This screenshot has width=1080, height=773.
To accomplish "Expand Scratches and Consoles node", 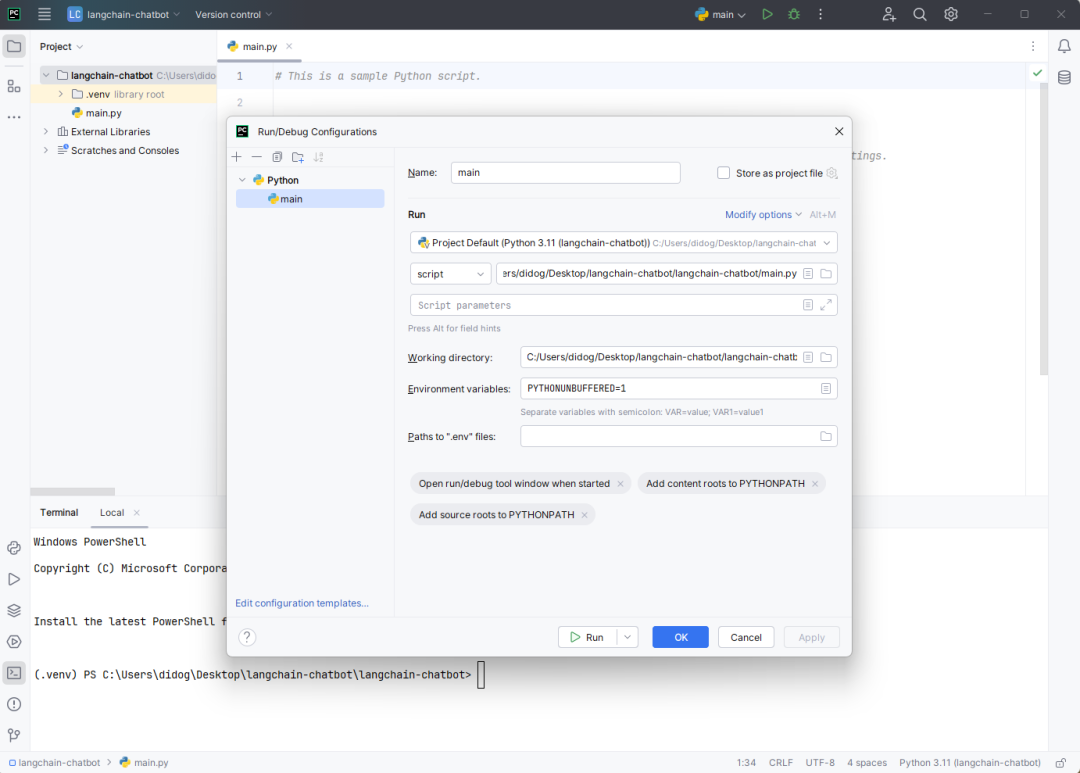I will tap(46, 150).
